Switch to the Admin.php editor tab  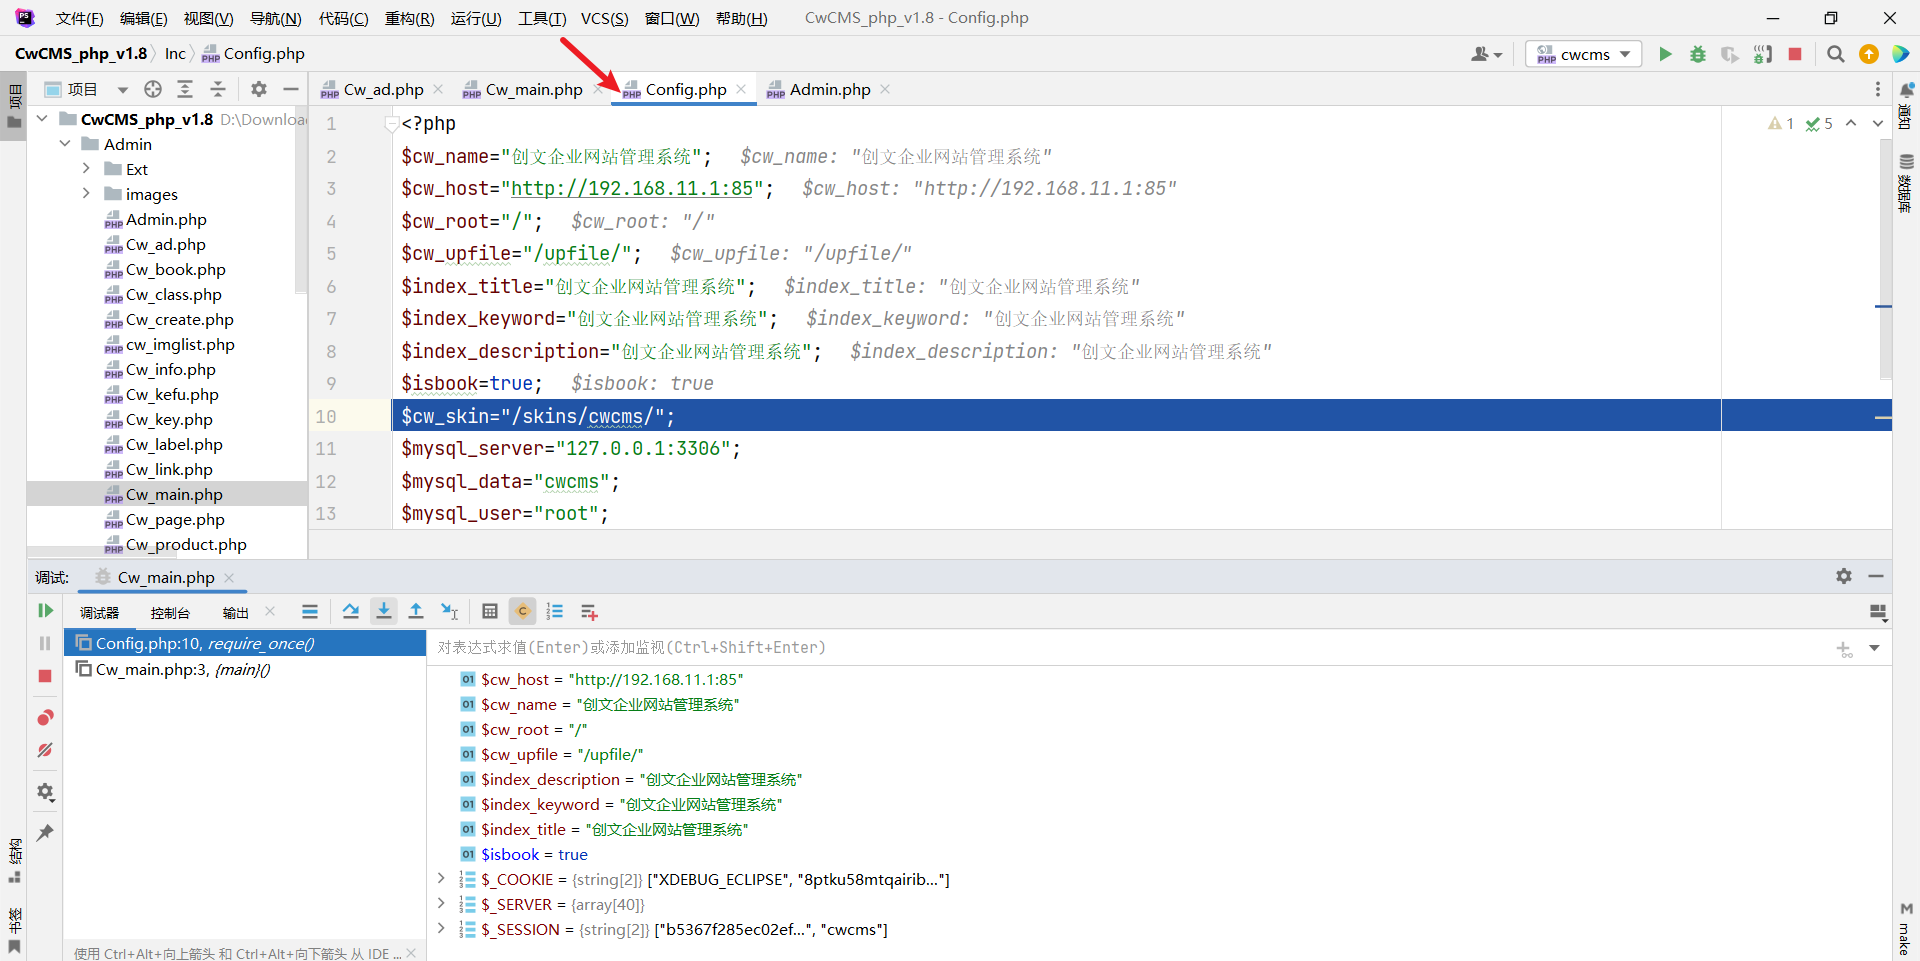pos(829,89)
